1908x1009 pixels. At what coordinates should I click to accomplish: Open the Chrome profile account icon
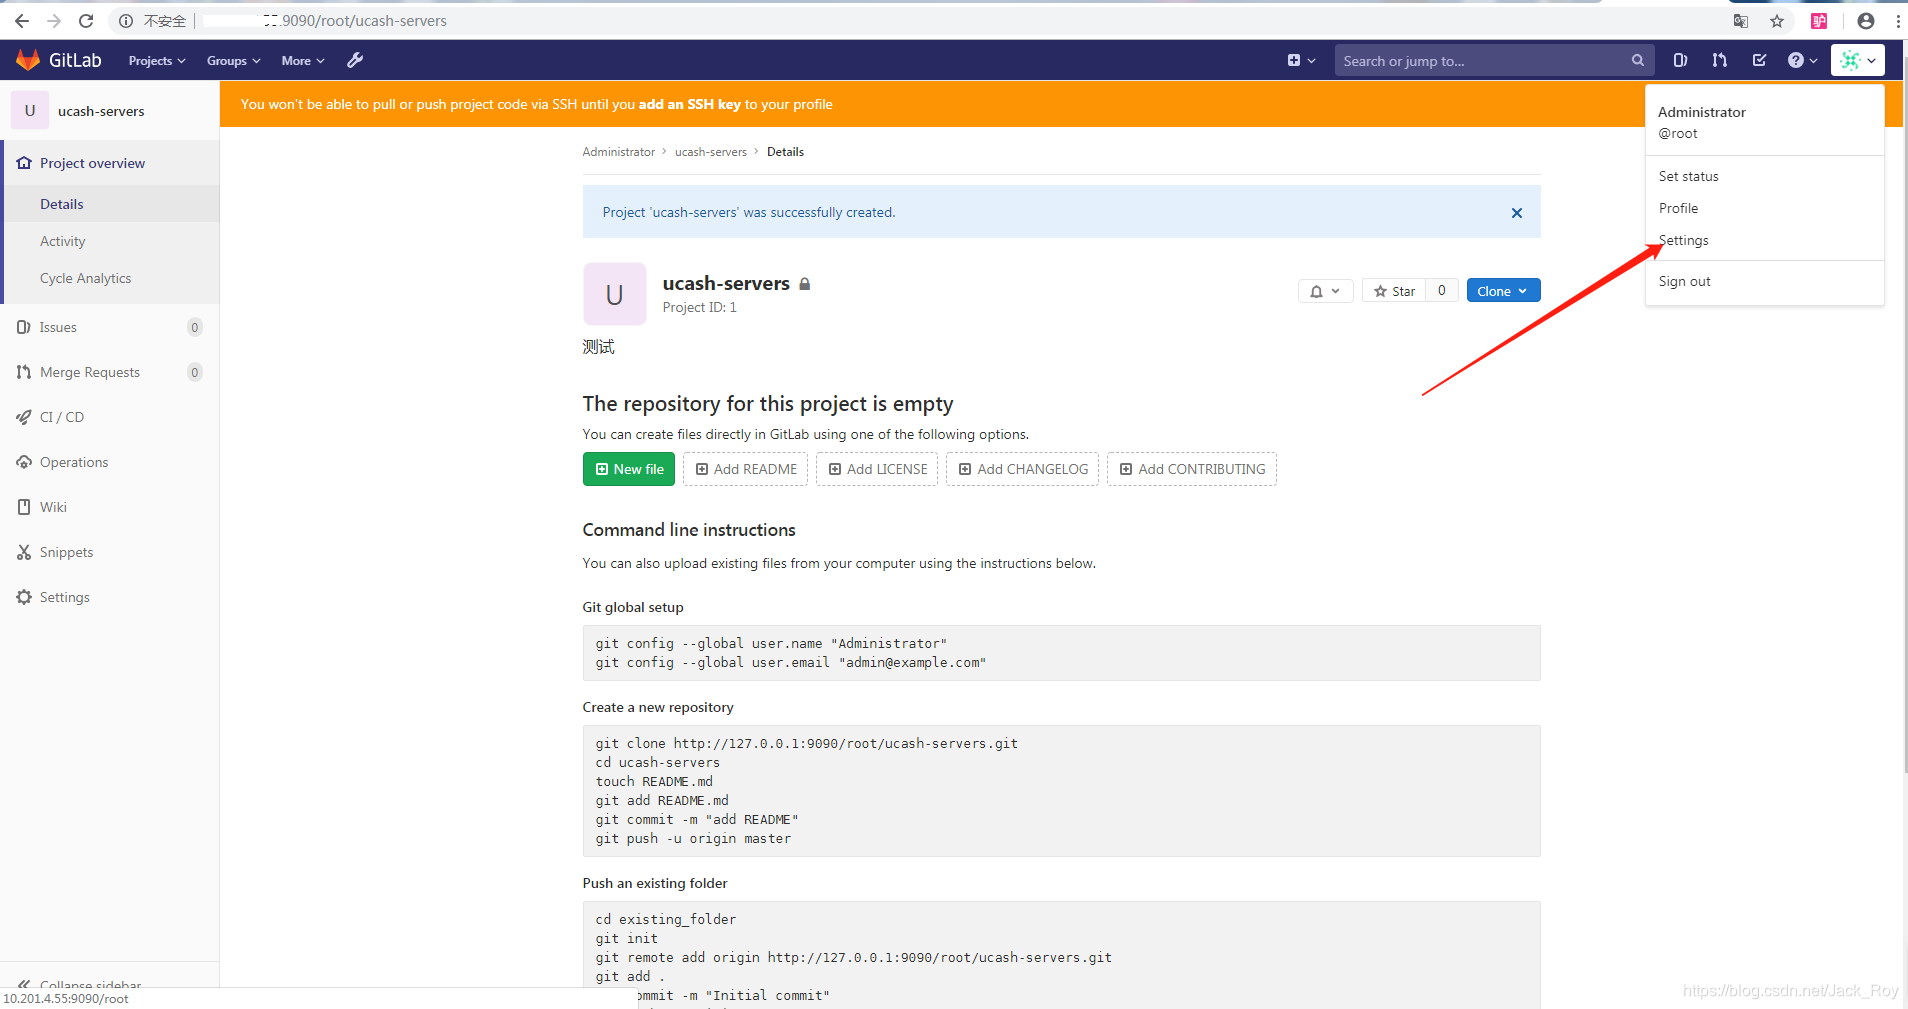[1866, 21]
